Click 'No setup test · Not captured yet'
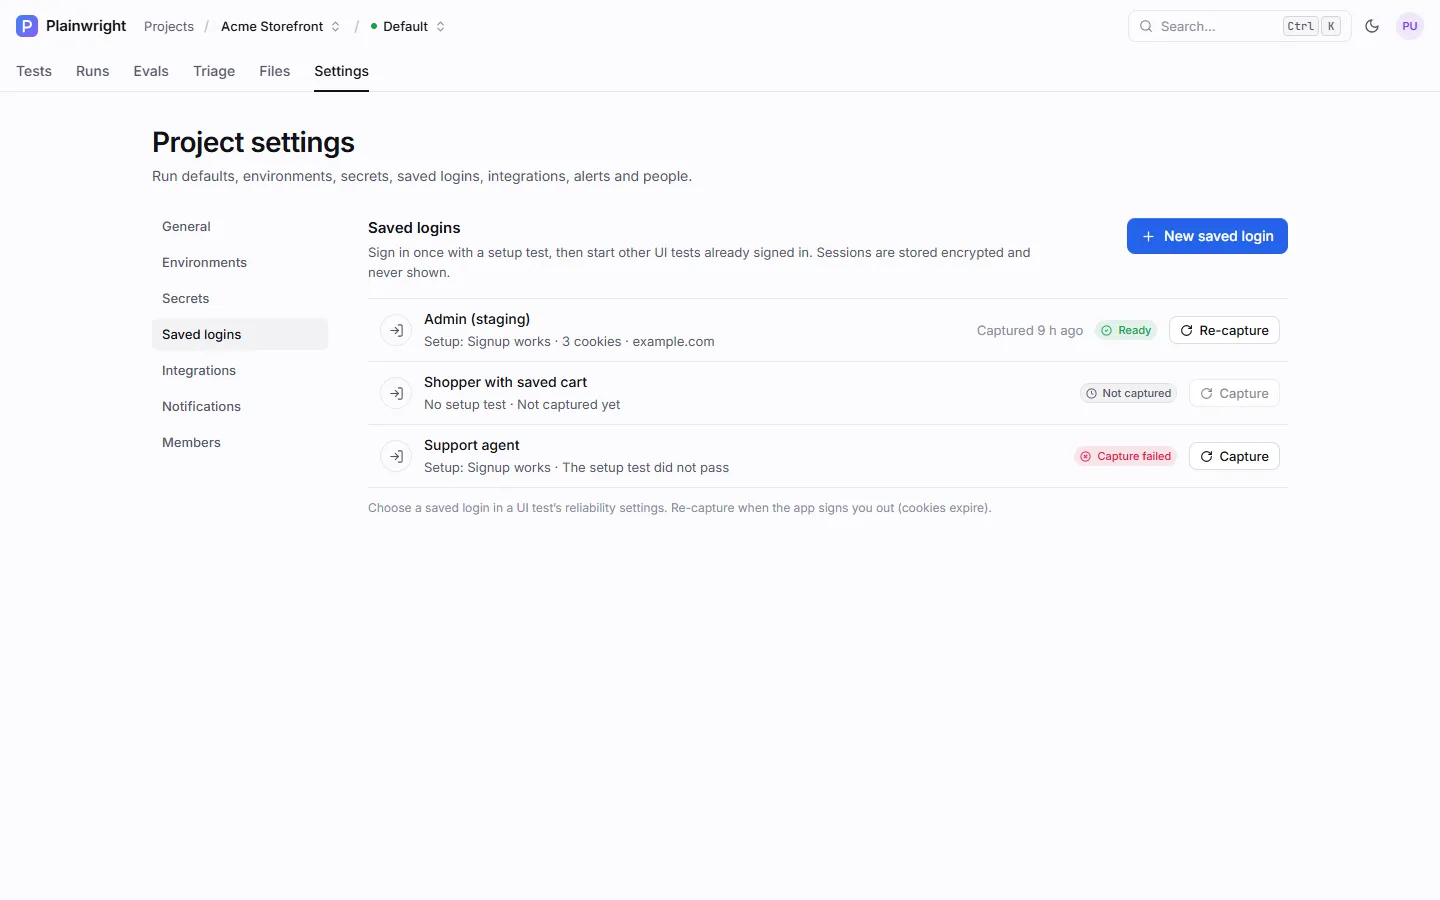 coord(522,404)
